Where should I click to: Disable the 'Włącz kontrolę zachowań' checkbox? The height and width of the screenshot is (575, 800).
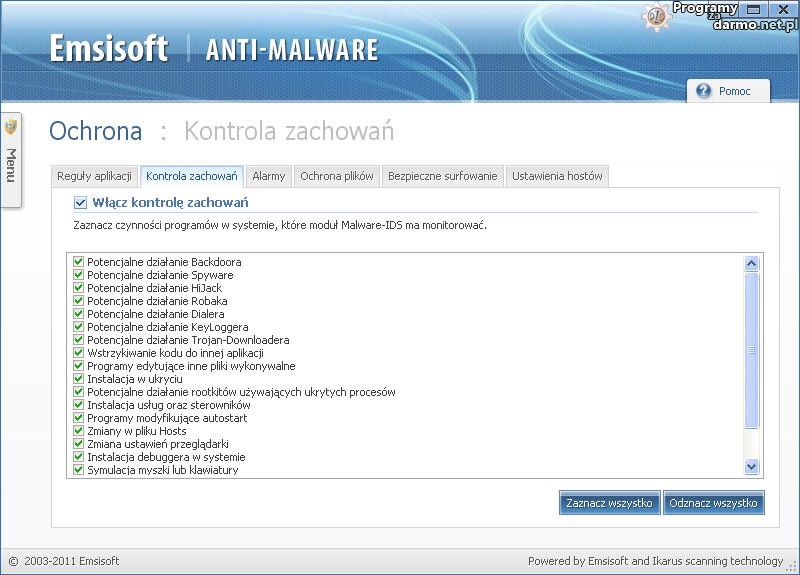click(x=80, y=203)
